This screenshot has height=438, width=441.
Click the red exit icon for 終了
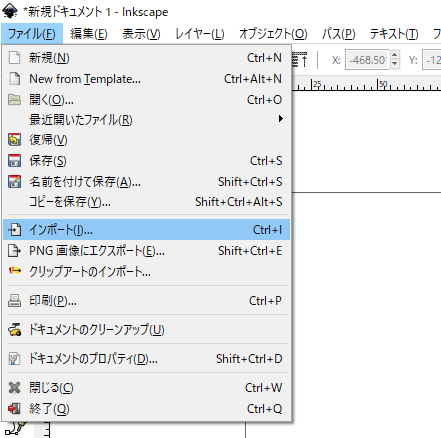14,408
